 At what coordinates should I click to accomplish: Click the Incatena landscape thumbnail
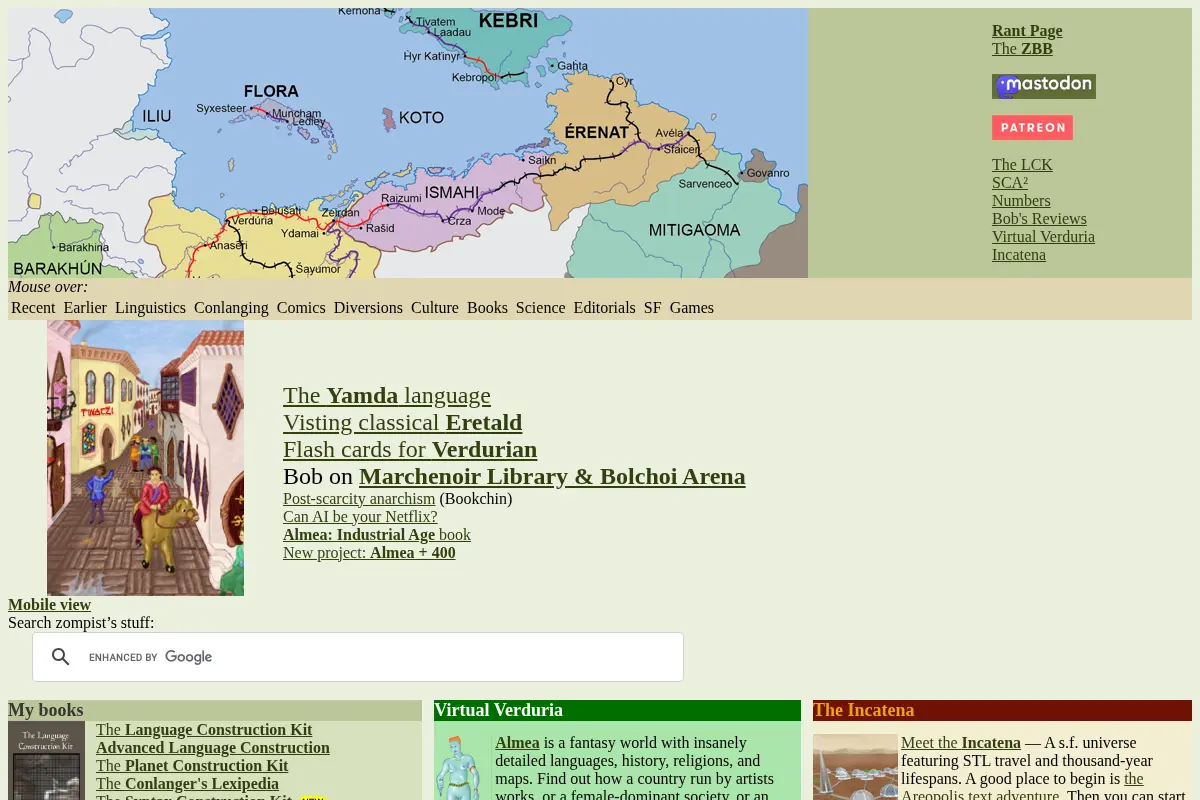855,767
